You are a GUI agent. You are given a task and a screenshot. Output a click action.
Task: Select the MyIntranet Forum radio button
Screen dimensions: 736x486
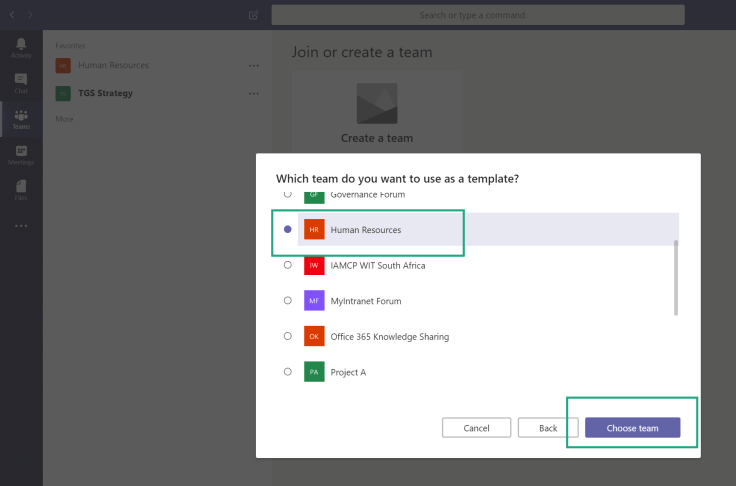[288, 300]
